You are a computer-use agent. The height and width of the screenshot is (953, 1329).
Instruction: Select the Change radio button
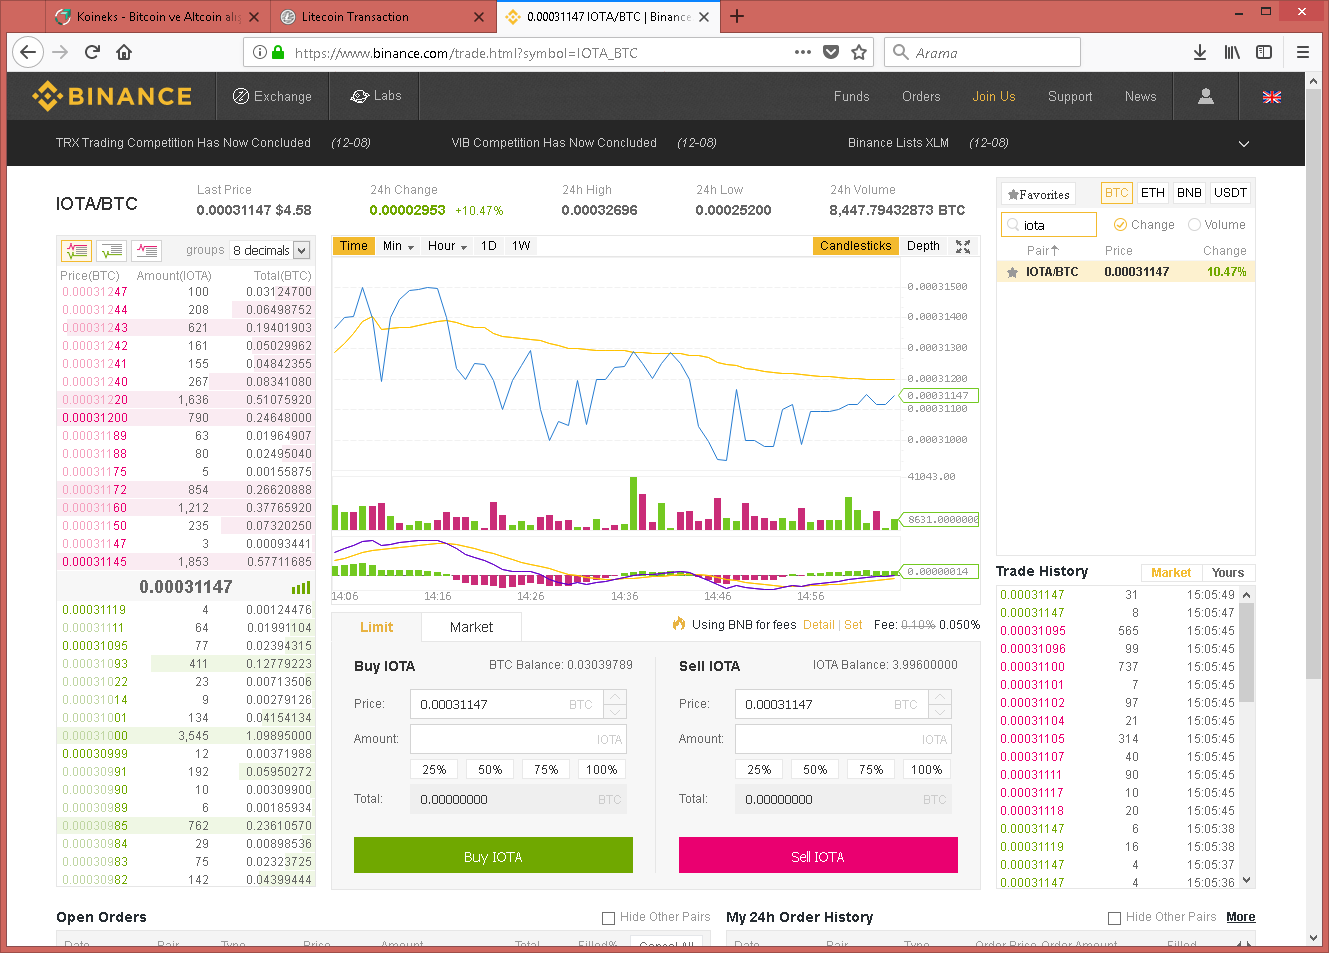[1121, 225]
